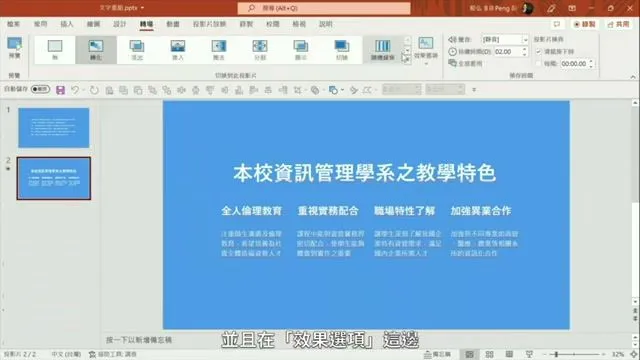Screen dimensions: 640x360
Task: Select the Cut transition
Action: (342, 50)
